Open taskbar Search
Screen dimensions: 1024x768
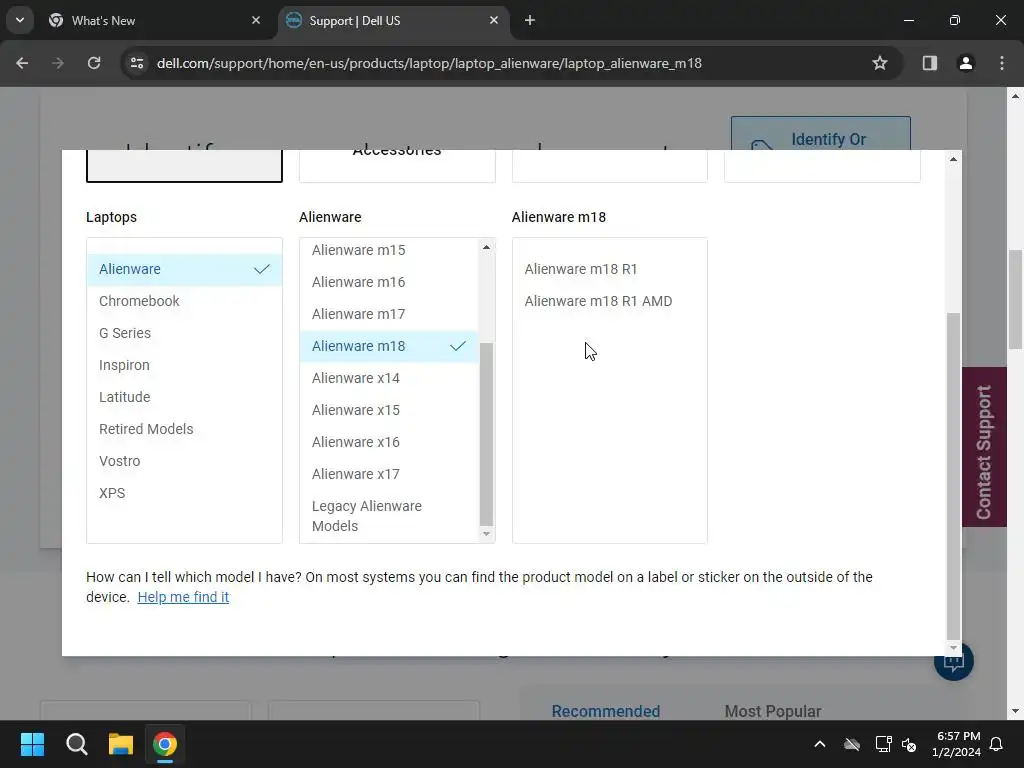pos(76,744)
